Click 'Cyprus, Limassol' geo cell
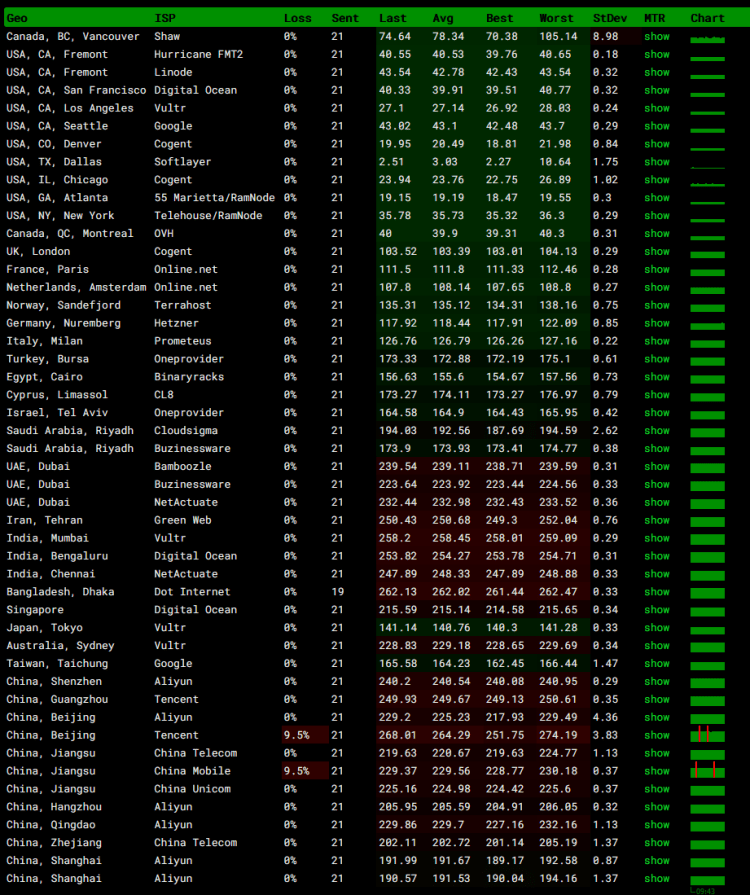Viewport: 750px width, 895px height. [57, 395]
